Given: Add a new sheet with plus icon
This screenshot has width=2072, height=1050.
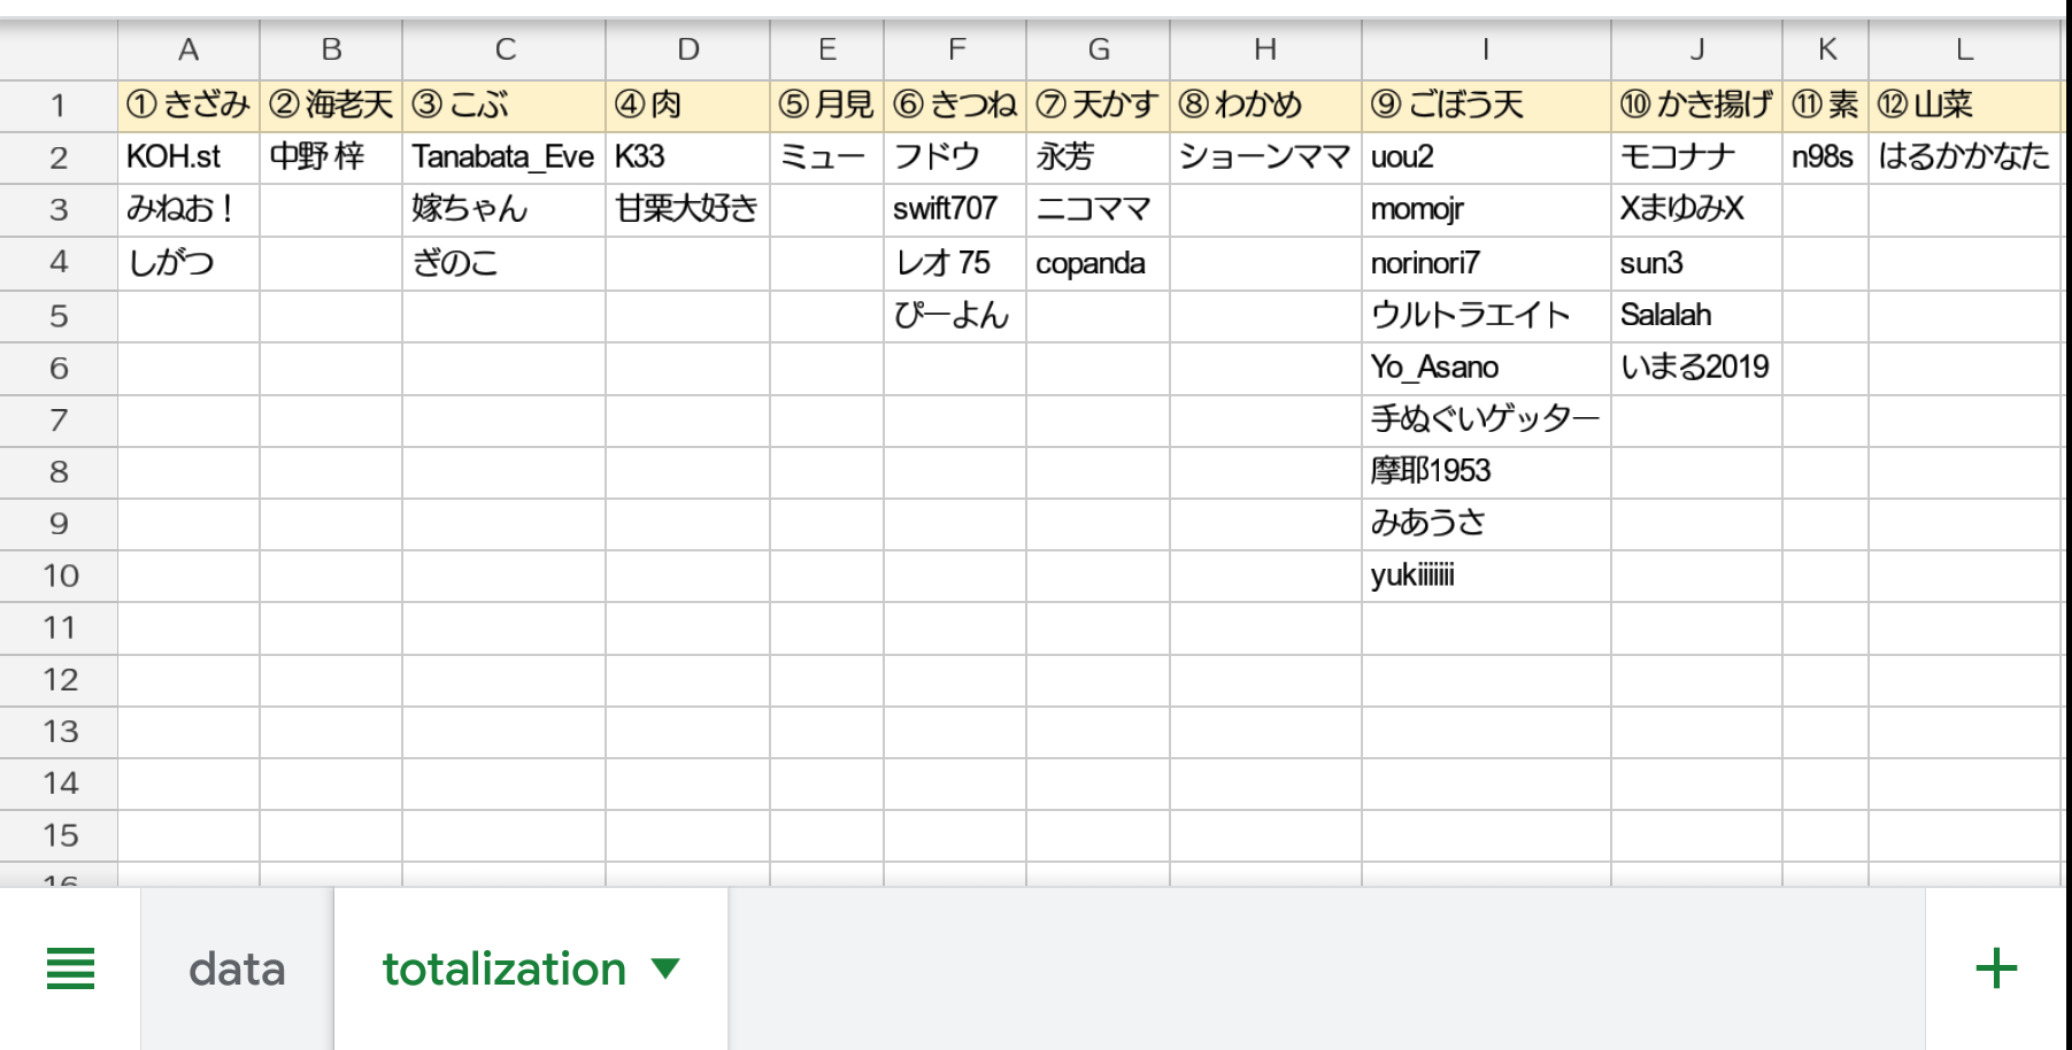Looking at the screenshot, I should coord(1996,968).
